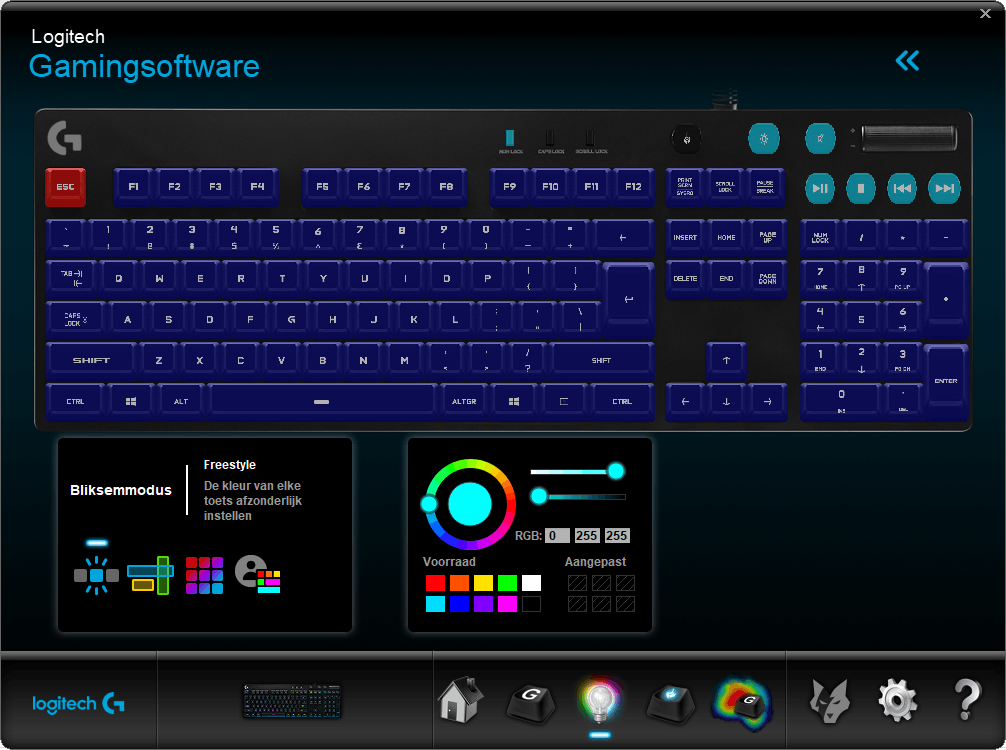Pick the blue stock color swatch
The height and width of the screenshot is (750, 1006).
(459, 604)
